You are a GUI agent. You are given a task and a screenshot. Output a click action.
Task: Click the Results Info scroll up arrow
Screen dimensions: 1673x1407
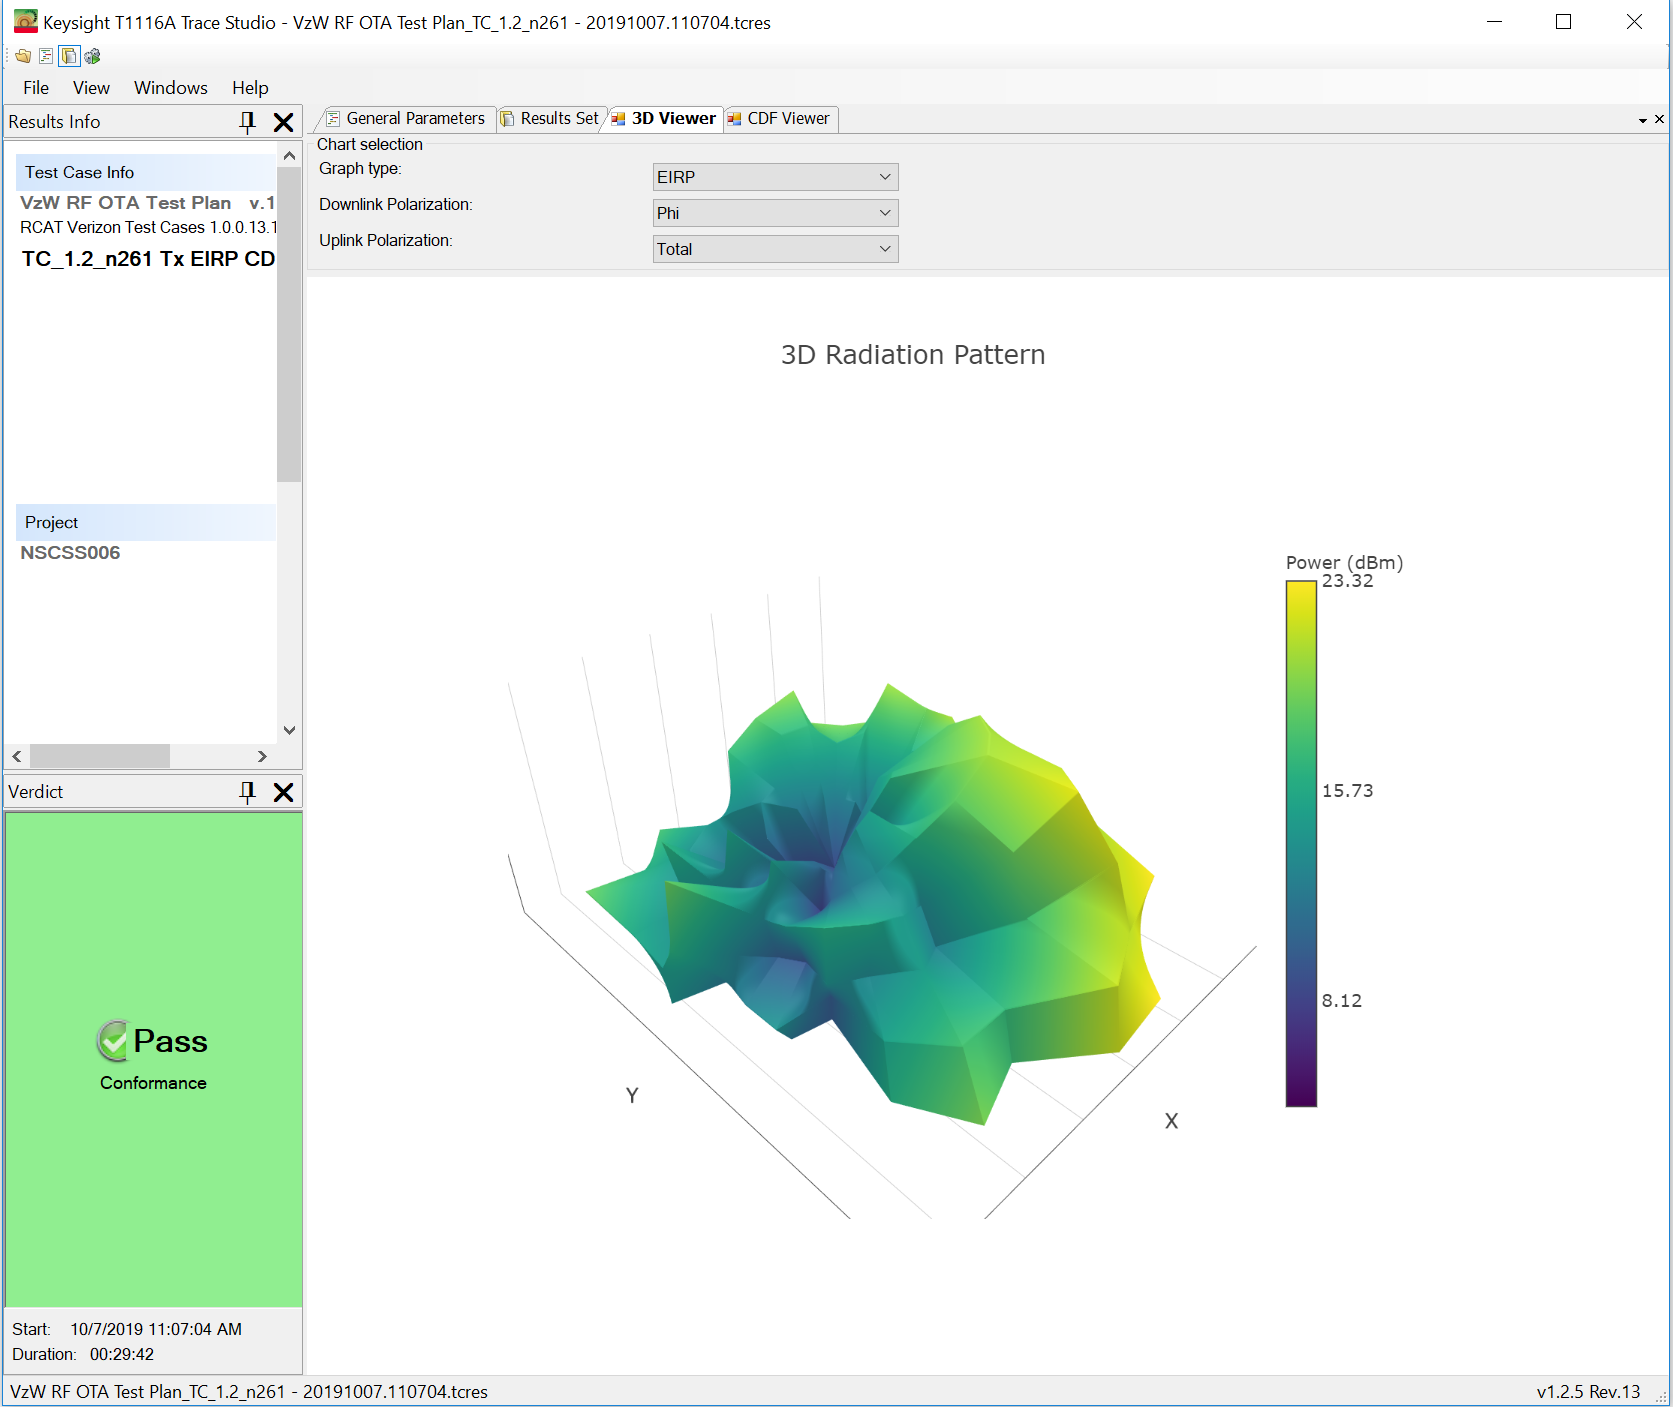point(289,156)
